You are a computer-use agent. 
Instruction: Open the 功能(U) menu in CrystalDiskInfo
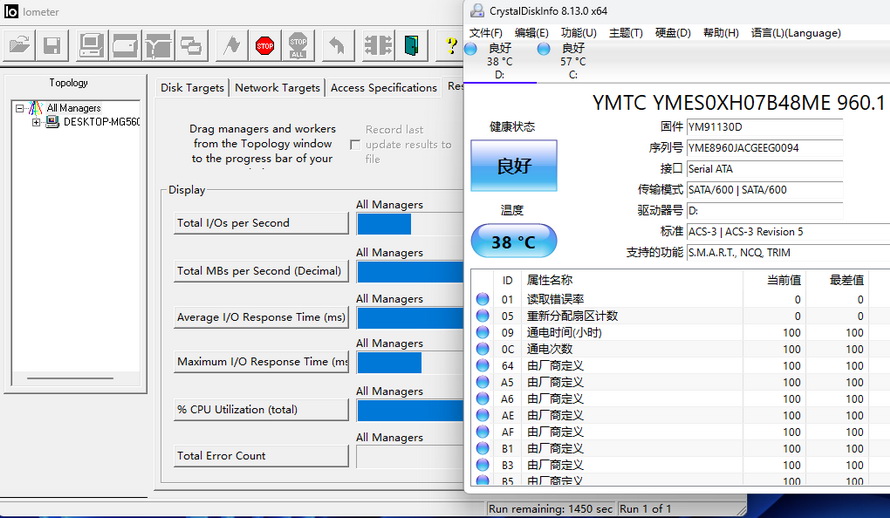[578, 33]
